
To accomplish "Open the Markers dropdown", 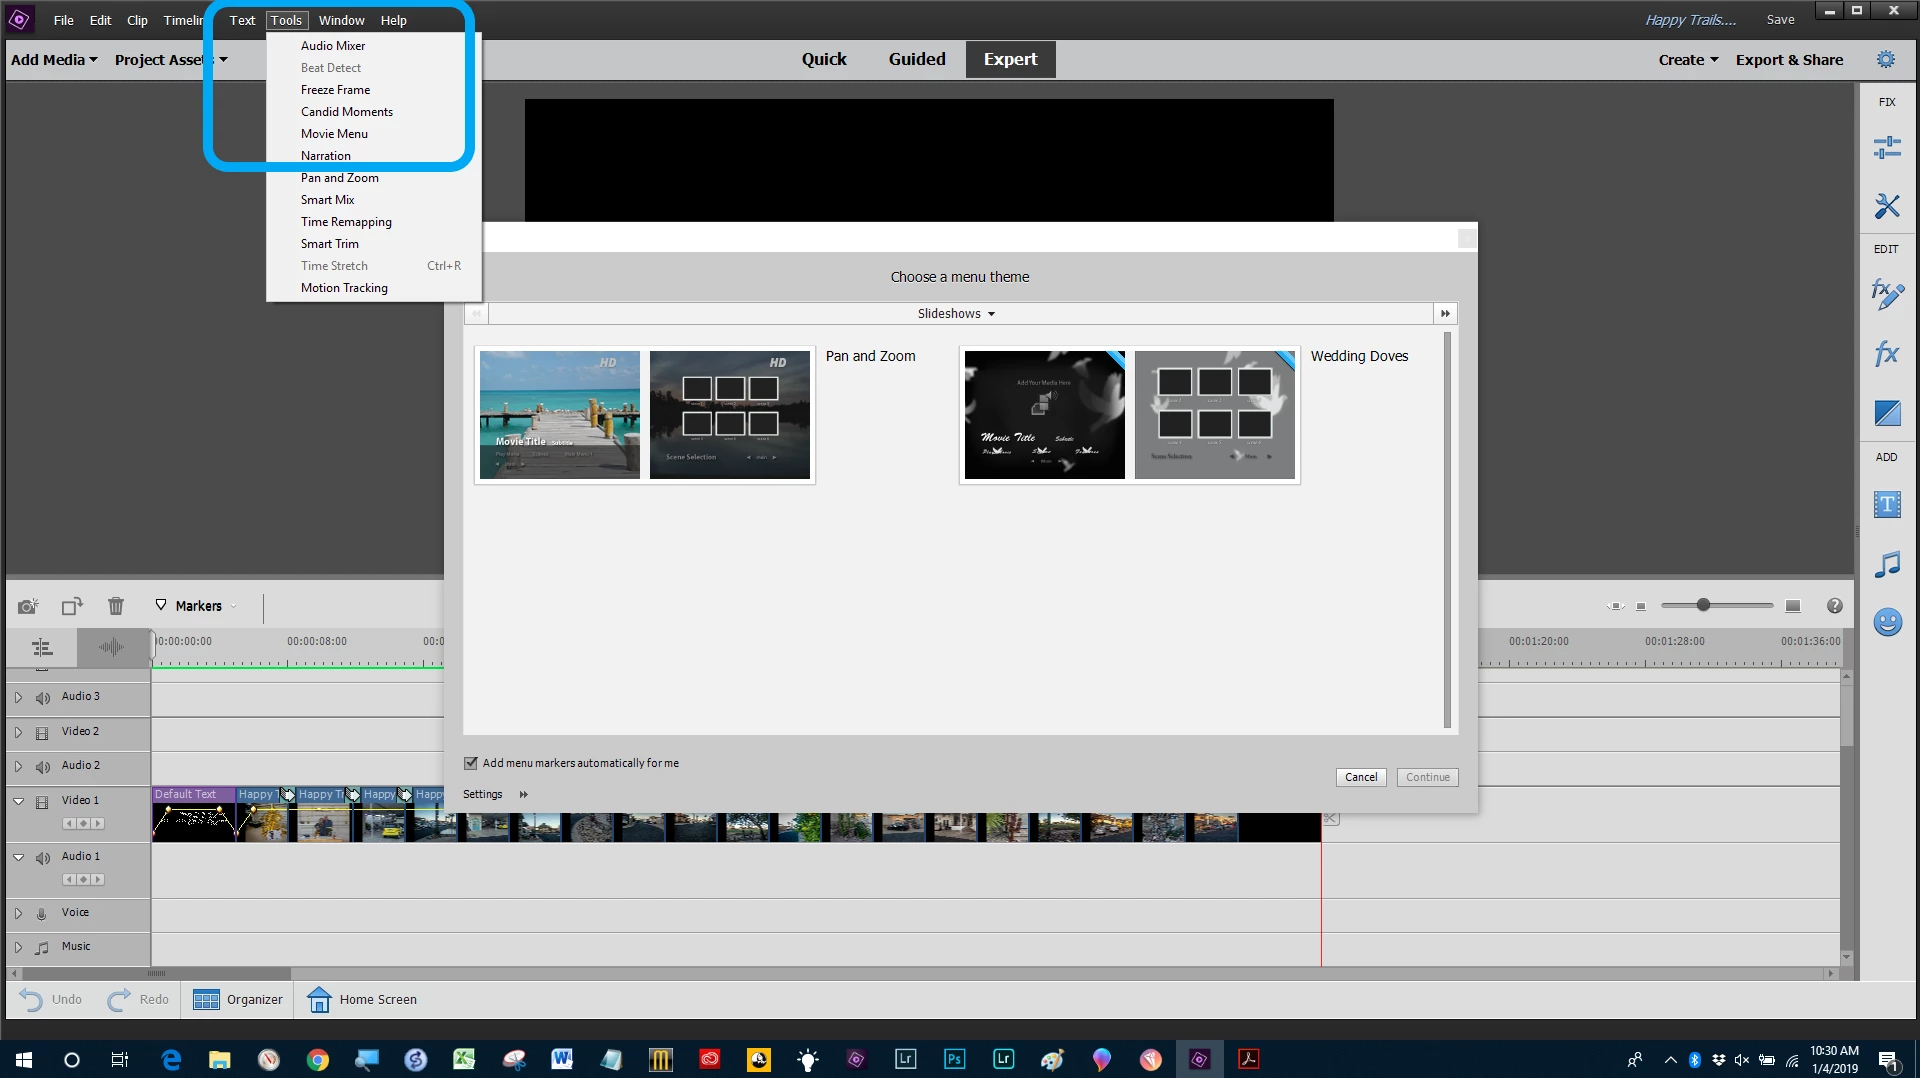I will tap(196, 606).
